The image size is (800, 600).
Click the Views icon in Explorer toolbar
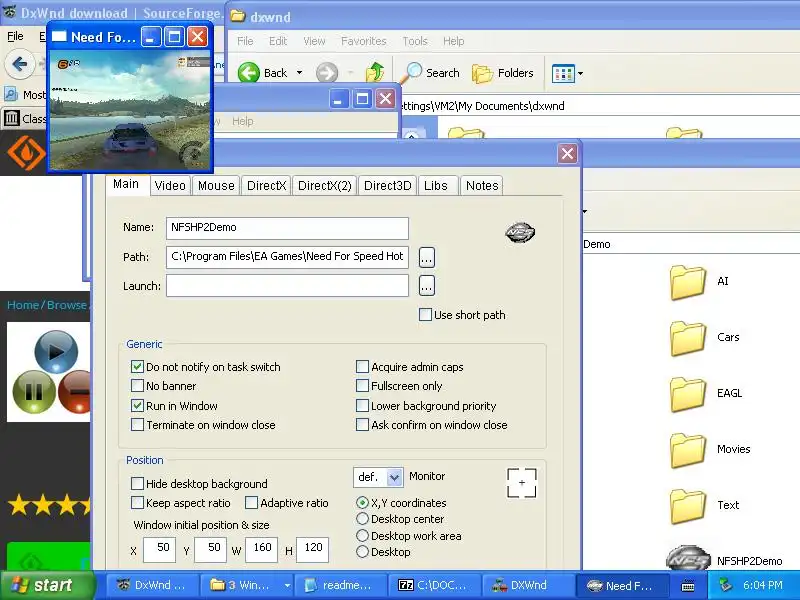coord(563,73)
